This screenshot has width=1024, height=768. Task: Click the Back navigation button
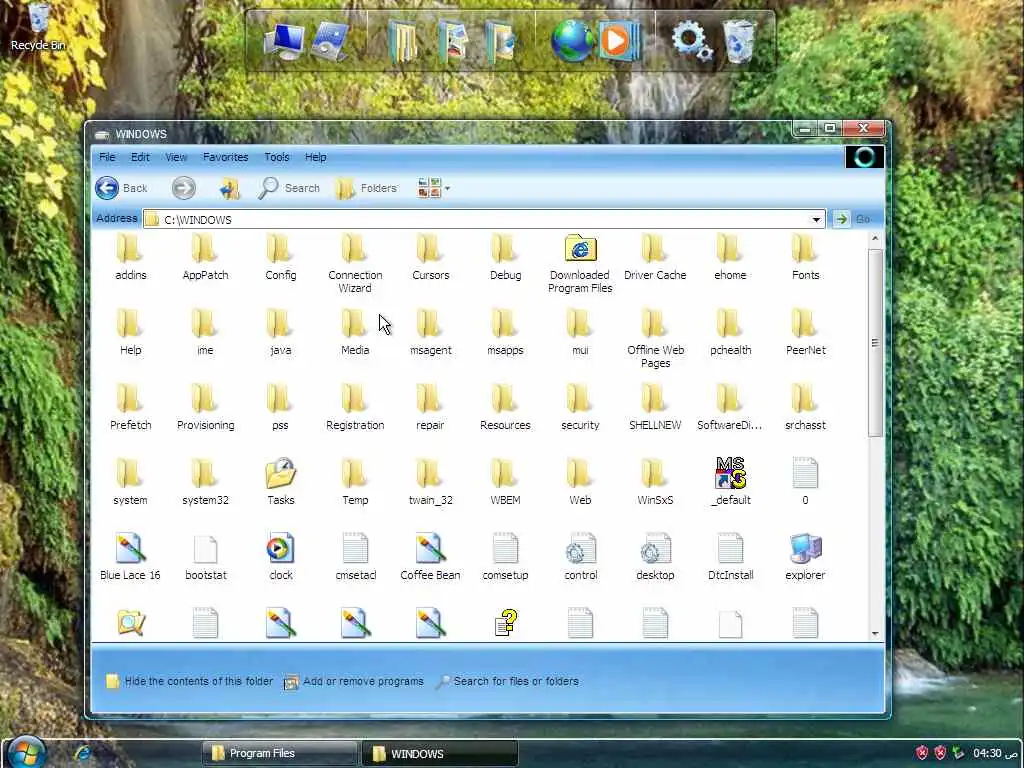121,188
